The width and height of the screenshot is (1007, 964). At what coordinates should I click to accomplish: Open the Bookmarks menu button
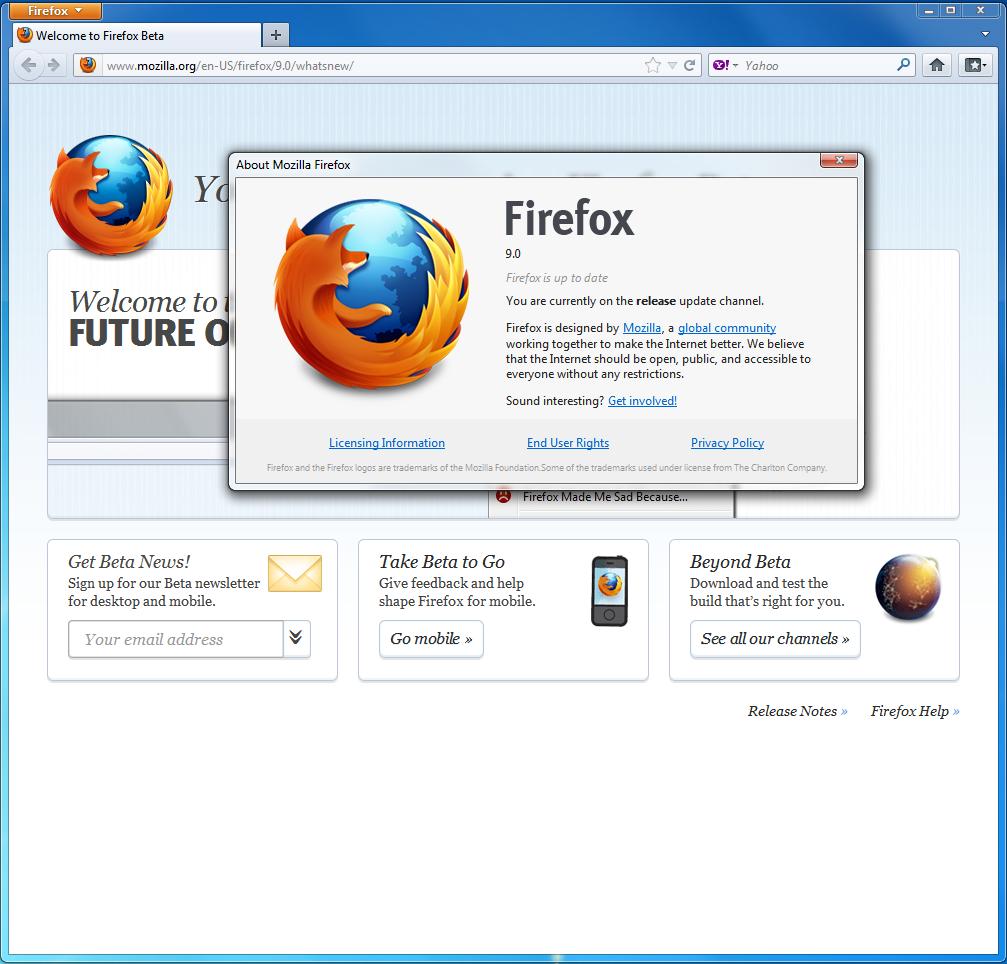coord(976,65)
